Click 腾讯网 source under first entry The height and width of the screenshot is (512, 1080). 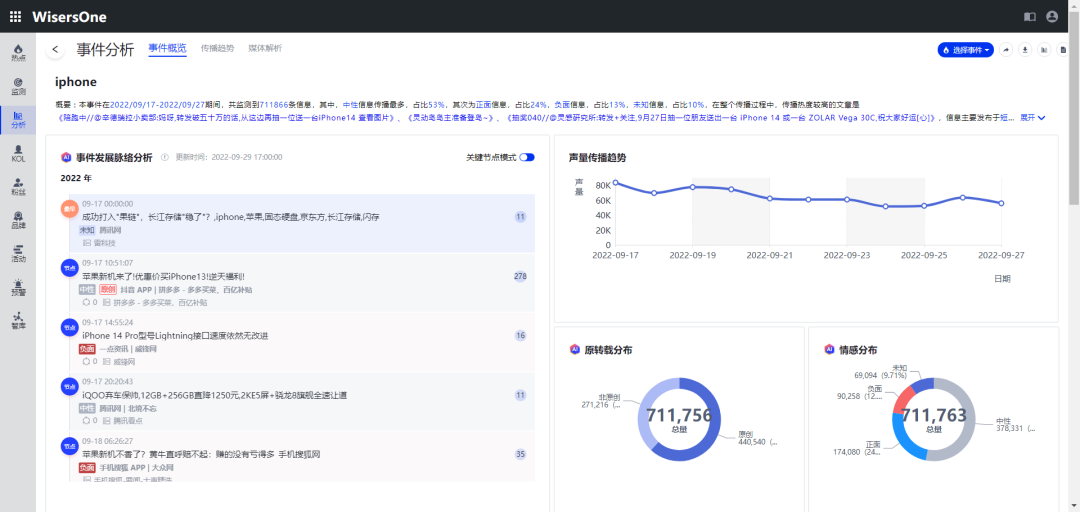[110, 230]
